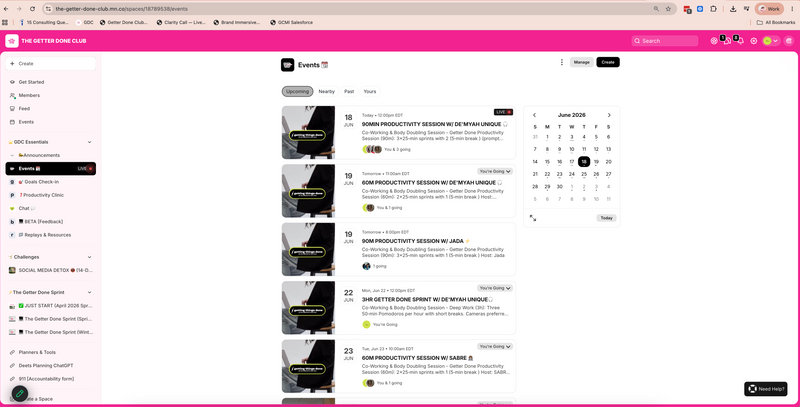Click the Search field in header
This screenshot has width=800, height=407.
(665, 41)
